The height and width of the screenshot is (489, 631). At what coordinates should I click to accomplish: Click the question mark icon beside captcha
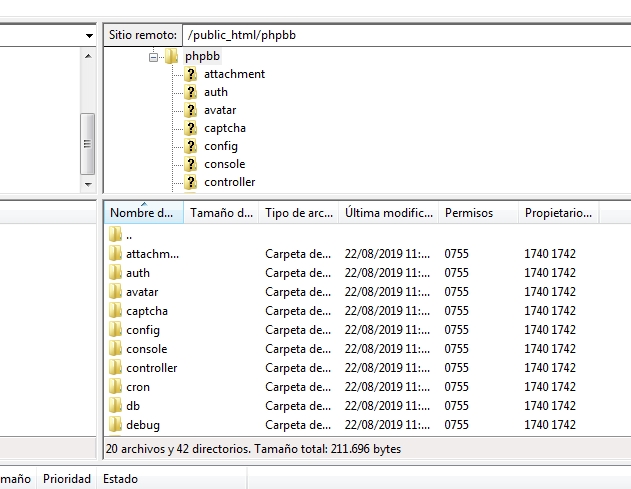(x=192, y=128)
